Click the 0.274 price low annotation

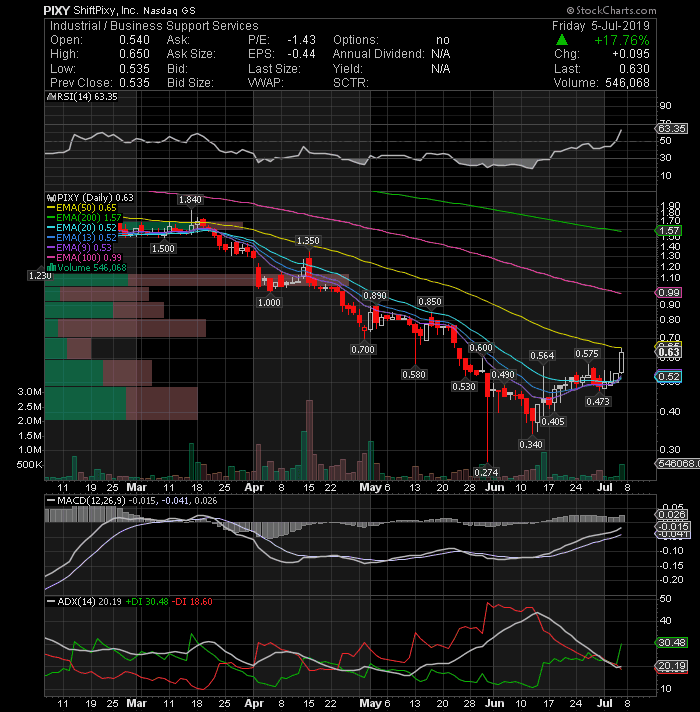(486, 472)
